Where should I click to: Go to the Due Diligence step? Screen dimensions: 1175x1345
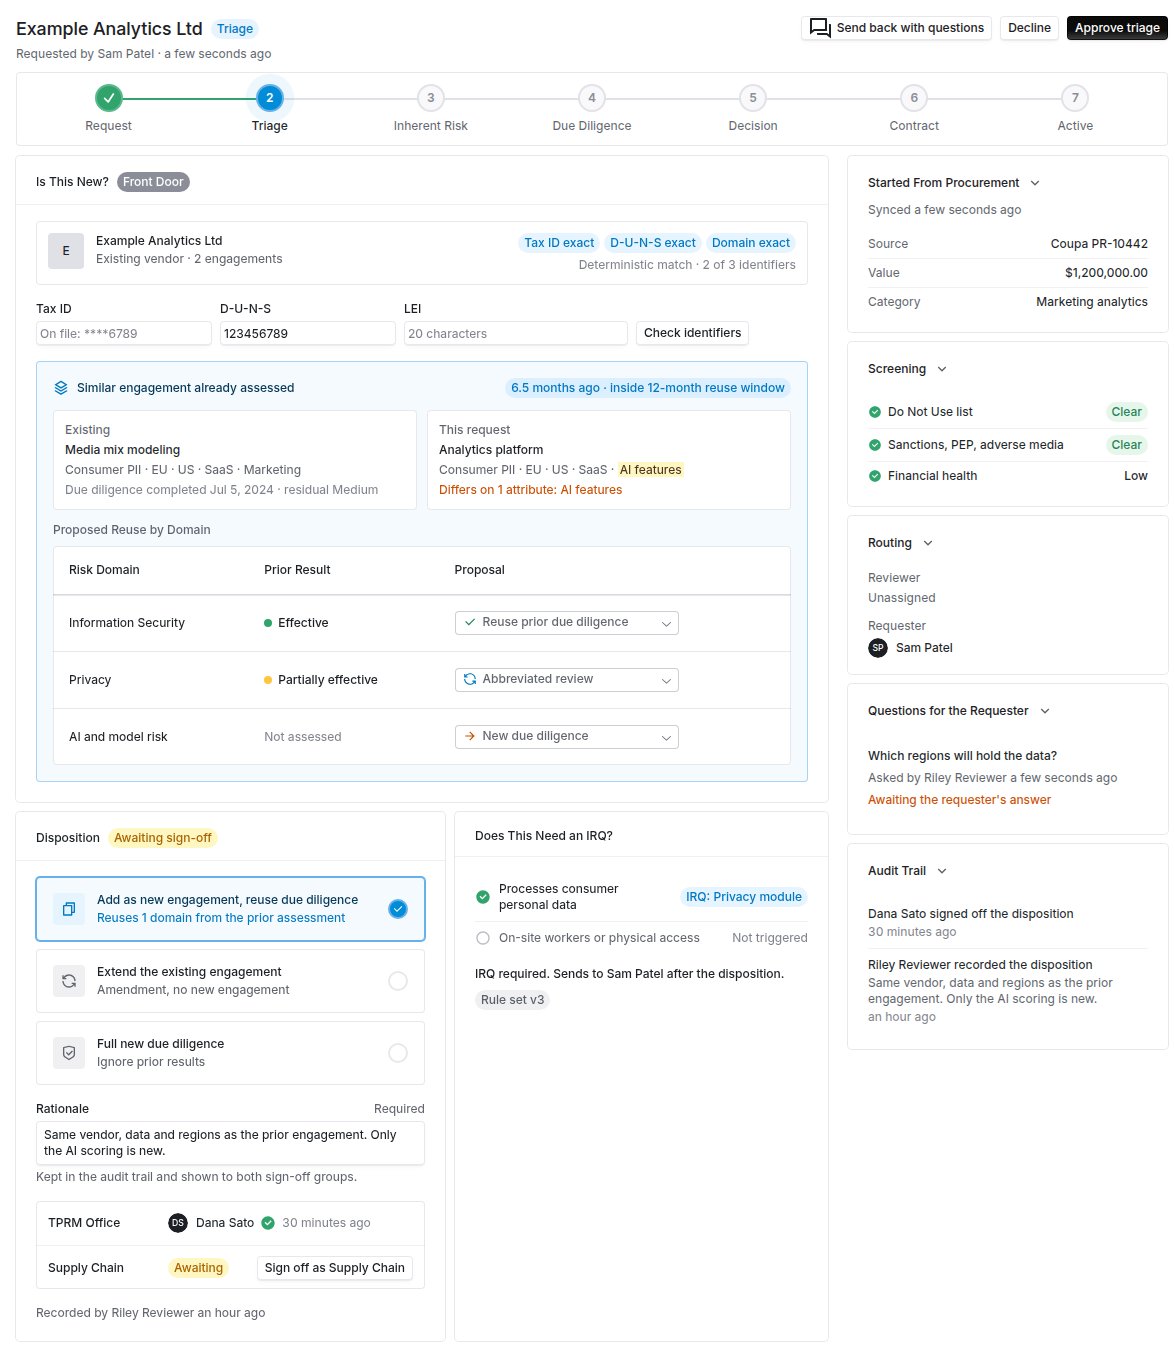click(x=592, y=98)
